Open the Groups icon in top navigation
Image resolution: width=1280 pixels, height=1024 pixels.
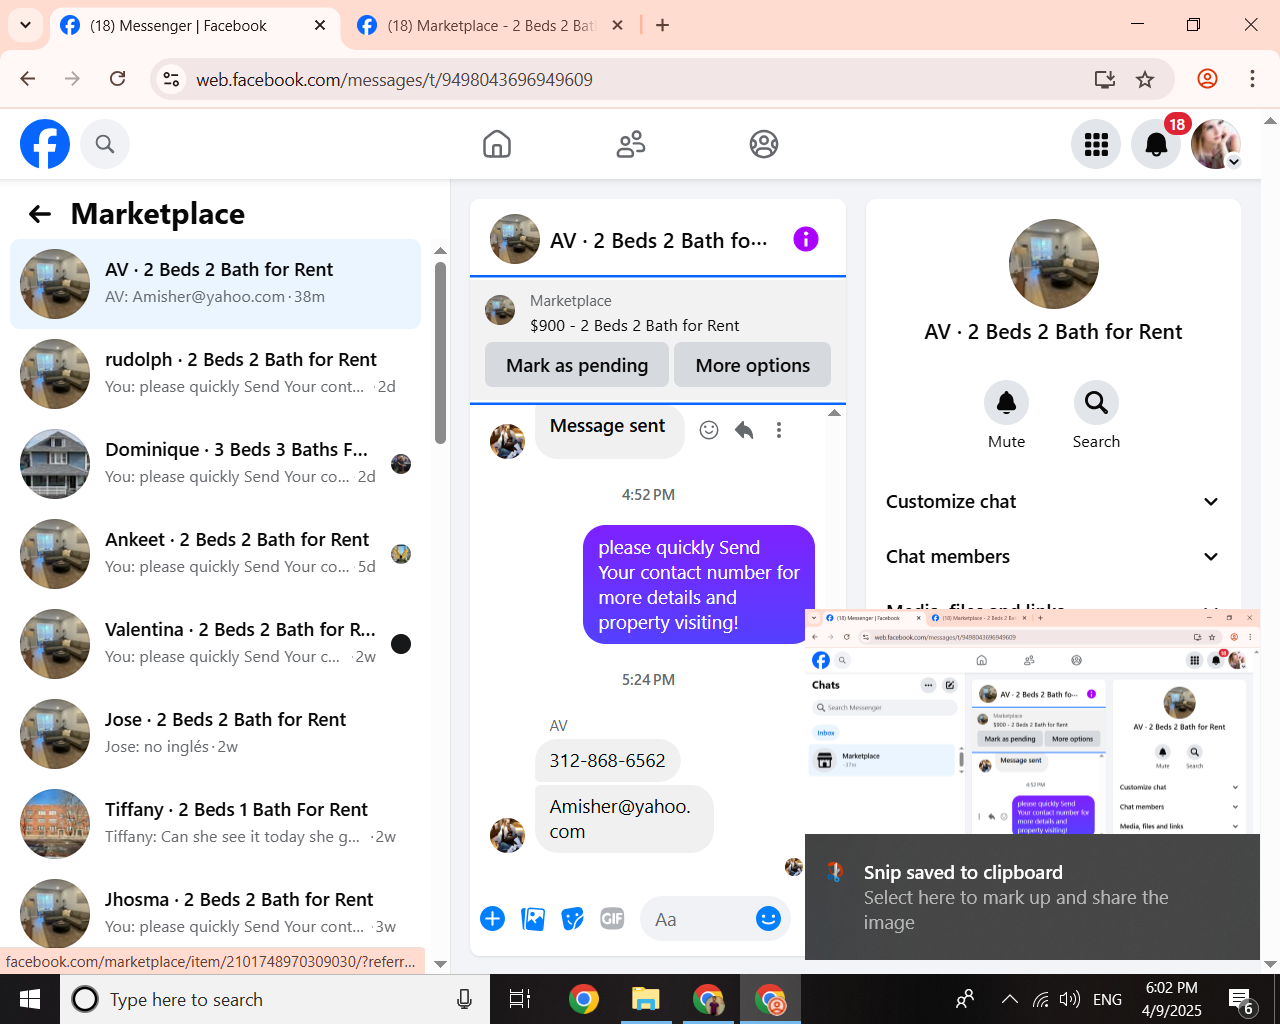click(764, 144)
